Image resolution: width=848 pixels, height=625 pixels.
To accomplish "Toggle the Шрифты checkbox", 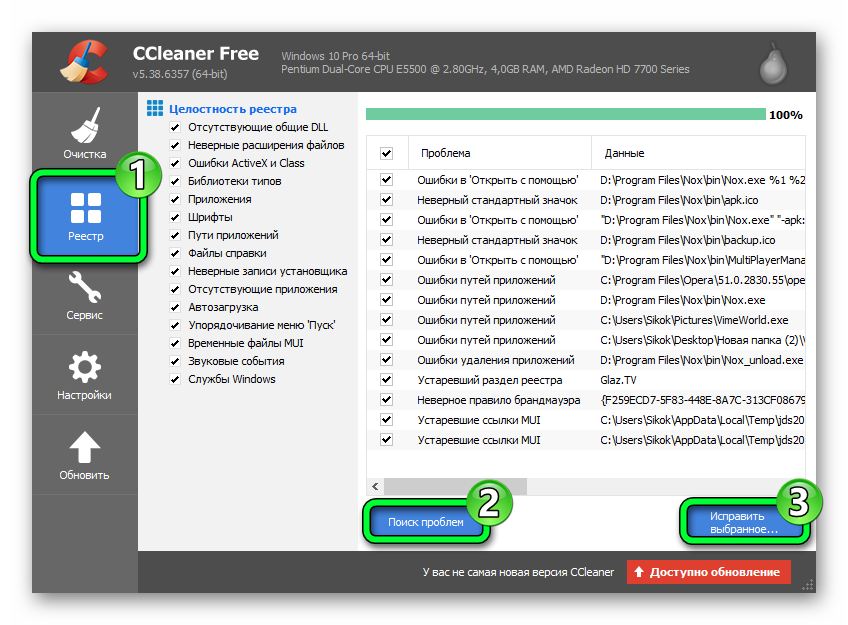I will tap(175, 217).
